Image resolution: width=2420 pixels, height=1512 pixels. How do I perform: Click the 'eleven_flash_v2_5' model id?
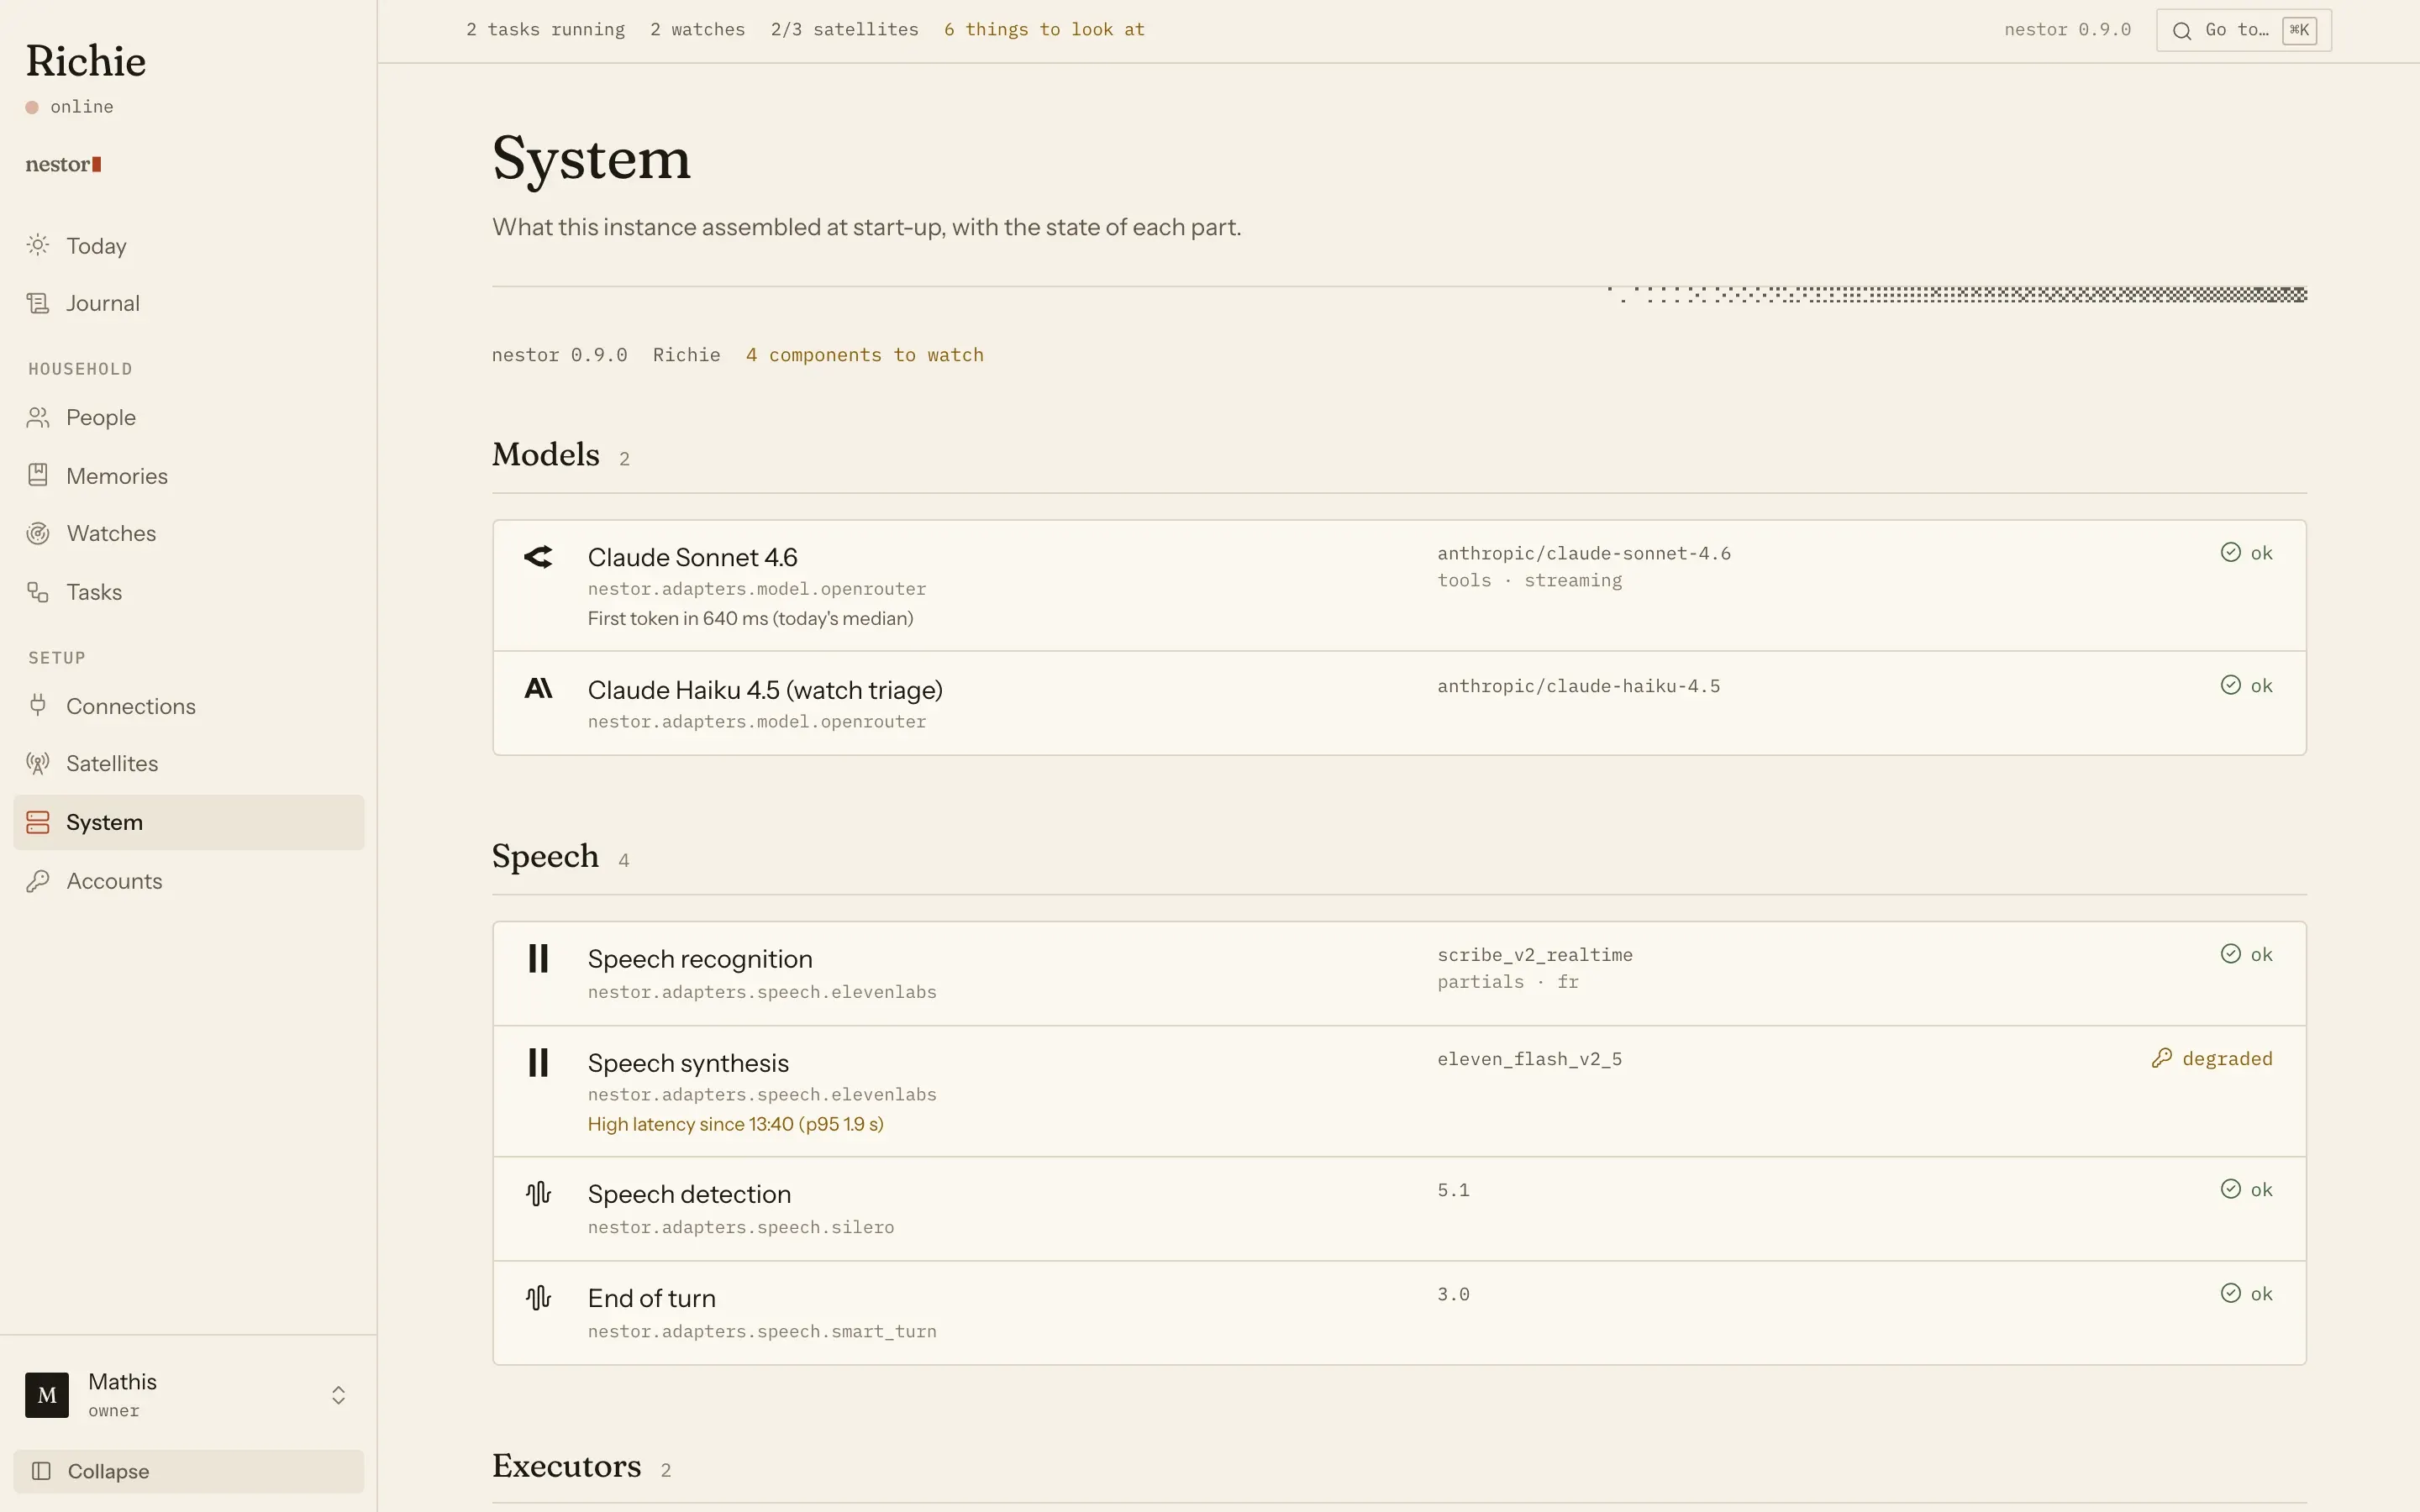point(1529,1059)
